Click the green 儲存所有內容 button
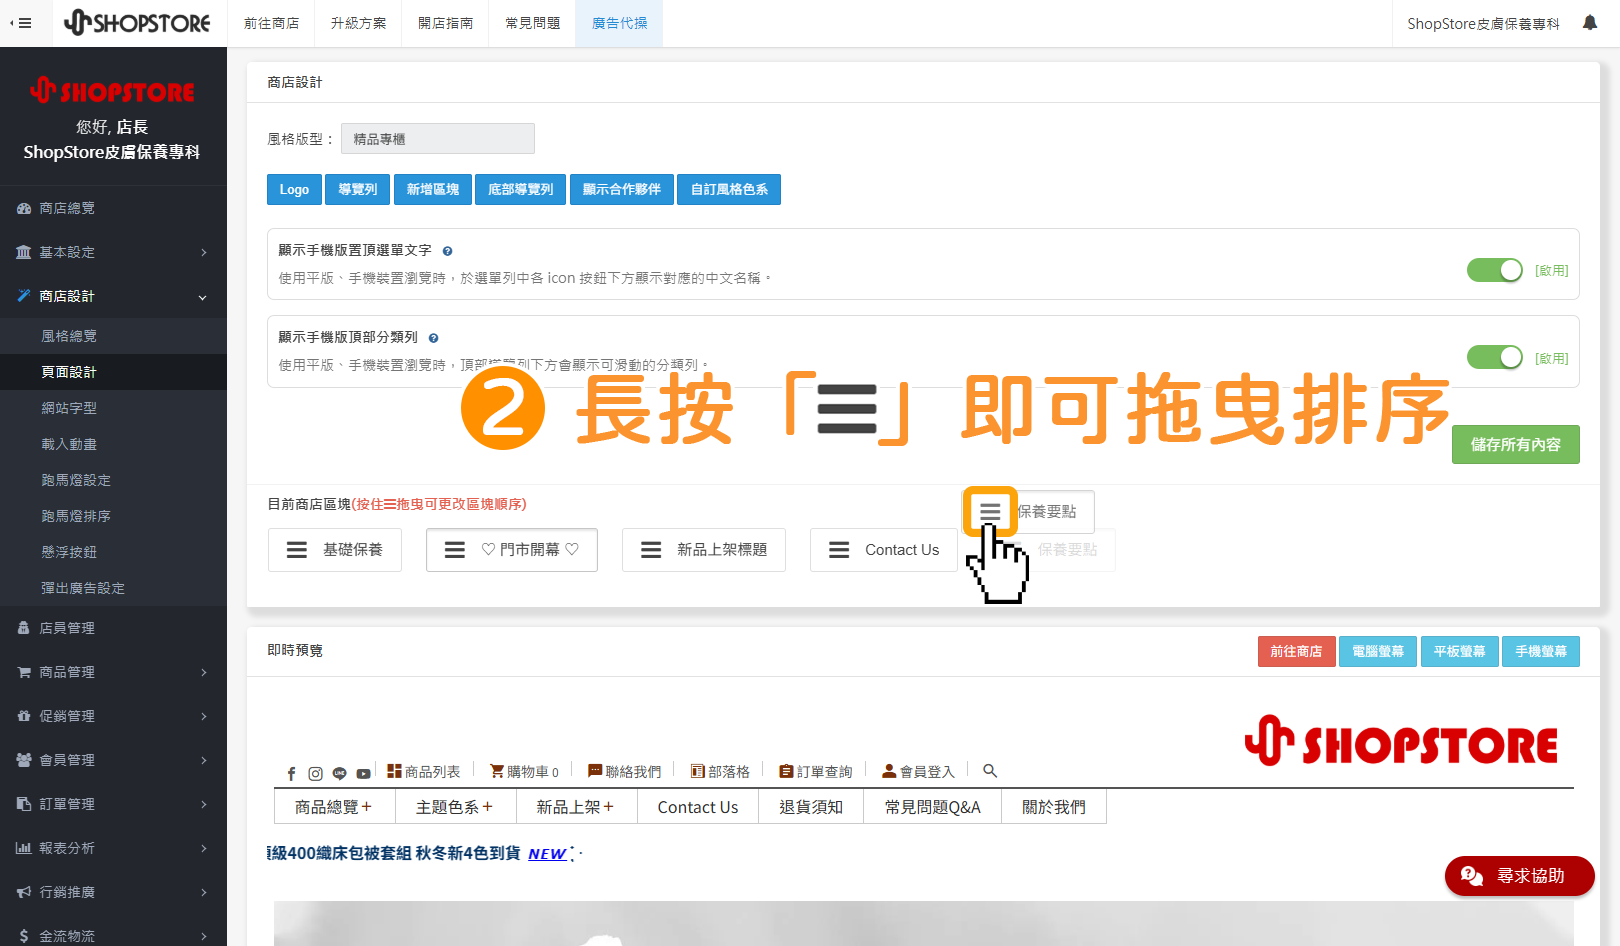This screenshot has width=1620, height=946. pos(1516,444)
